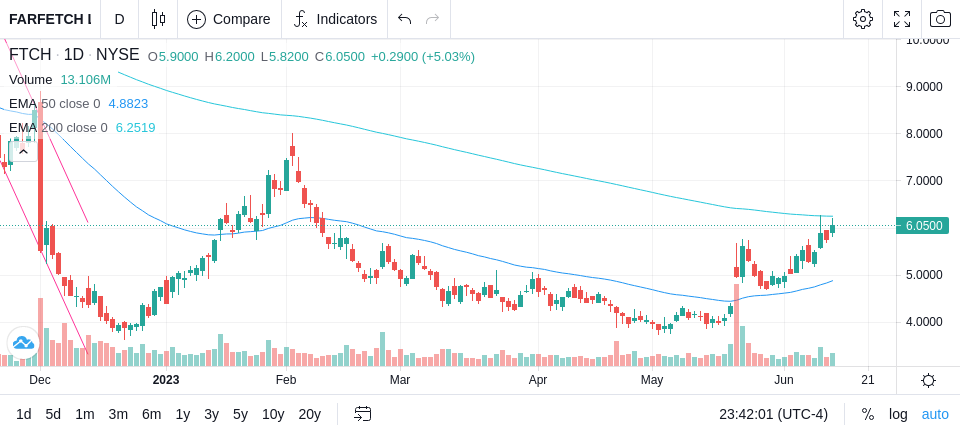Open time axis settings gear icon

pyautogui.click(x=928, y=380)
